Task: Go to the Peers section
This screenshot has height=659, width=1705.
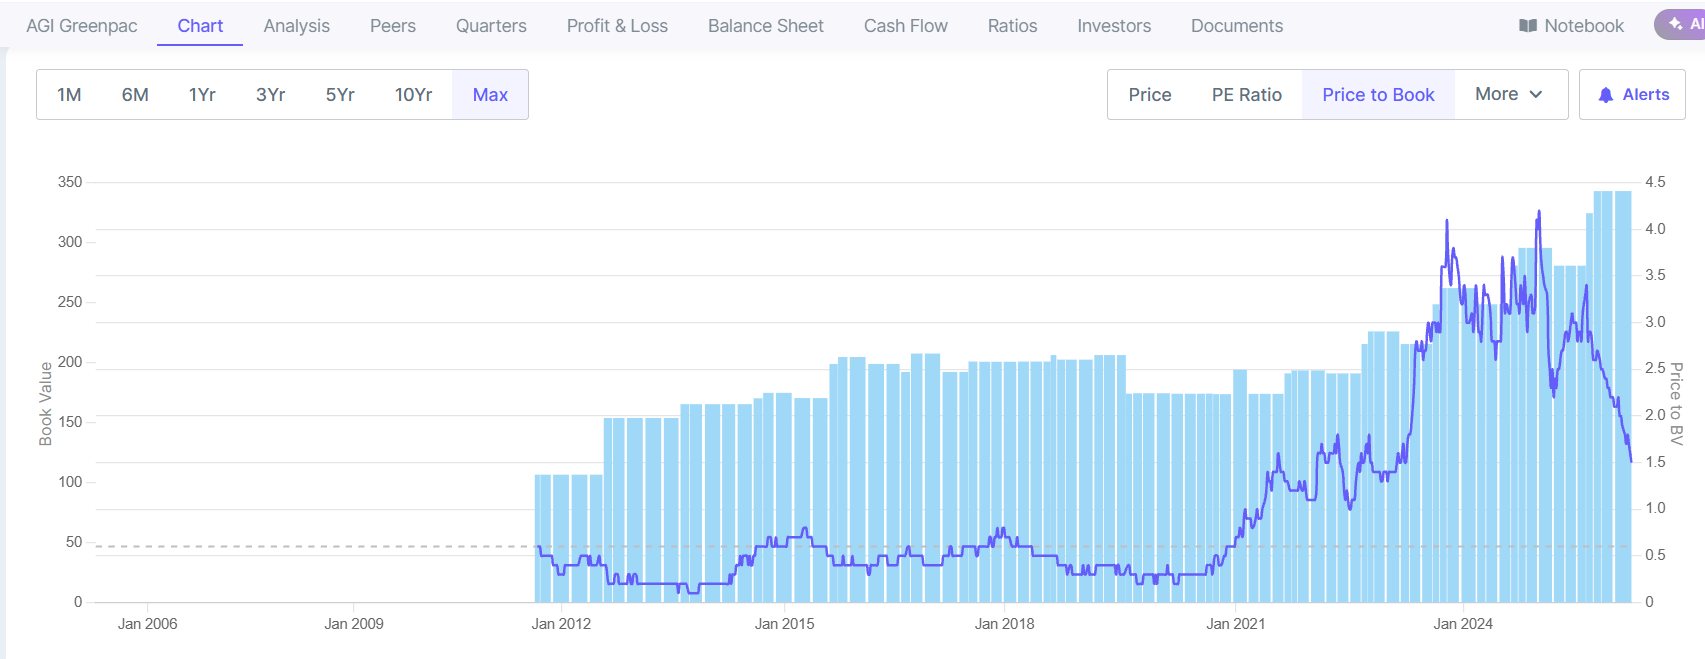Action: coord(392,26)
